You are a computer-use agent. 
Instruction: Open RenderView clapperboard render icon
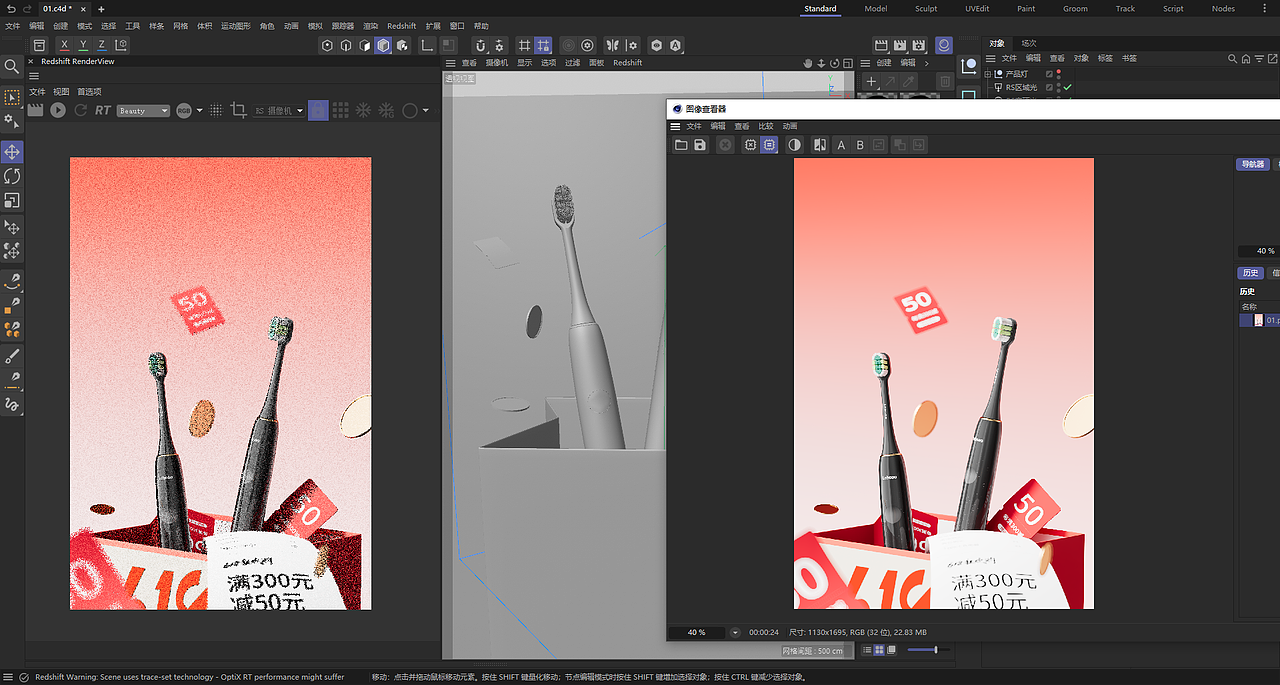pyautogui.click(x=36, y=110)
